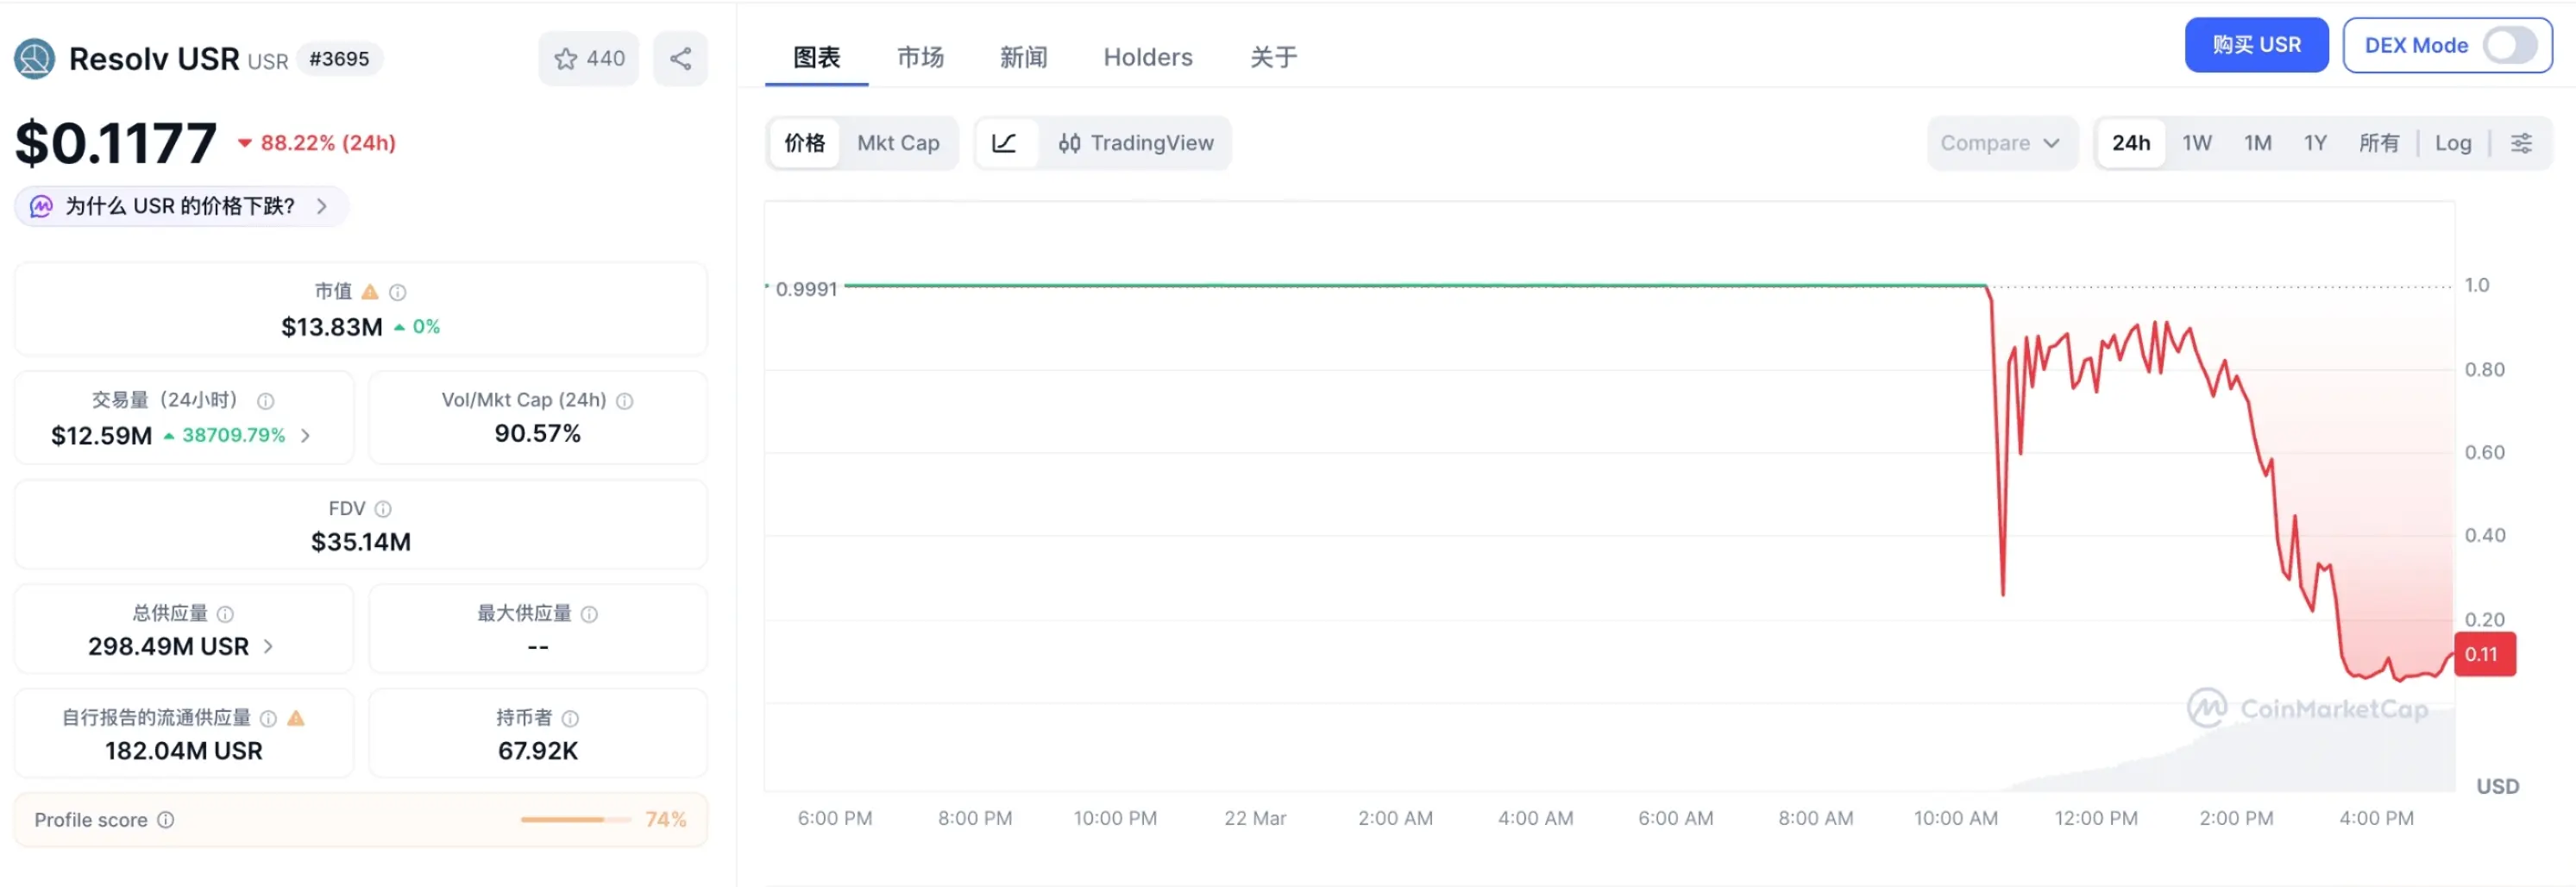This screenshot has width=2576, height=887.
Task: Select the line chart view icon
Action: coord(1005,143)
